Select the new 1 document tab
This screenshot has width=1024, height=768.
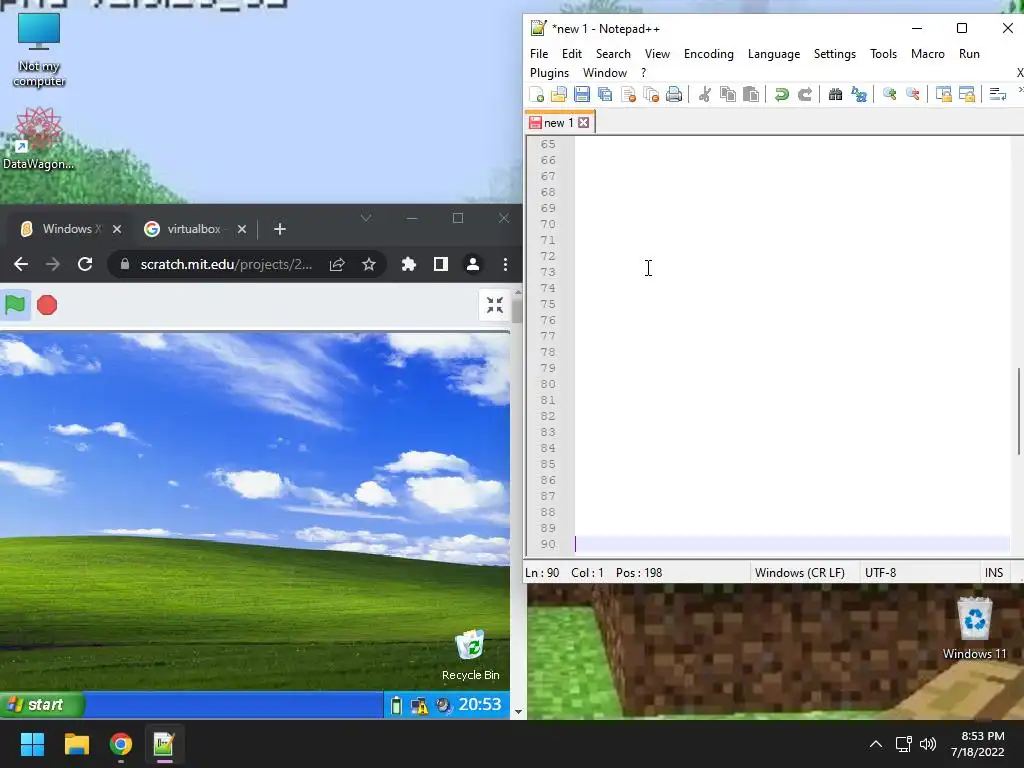click(558, 123)
